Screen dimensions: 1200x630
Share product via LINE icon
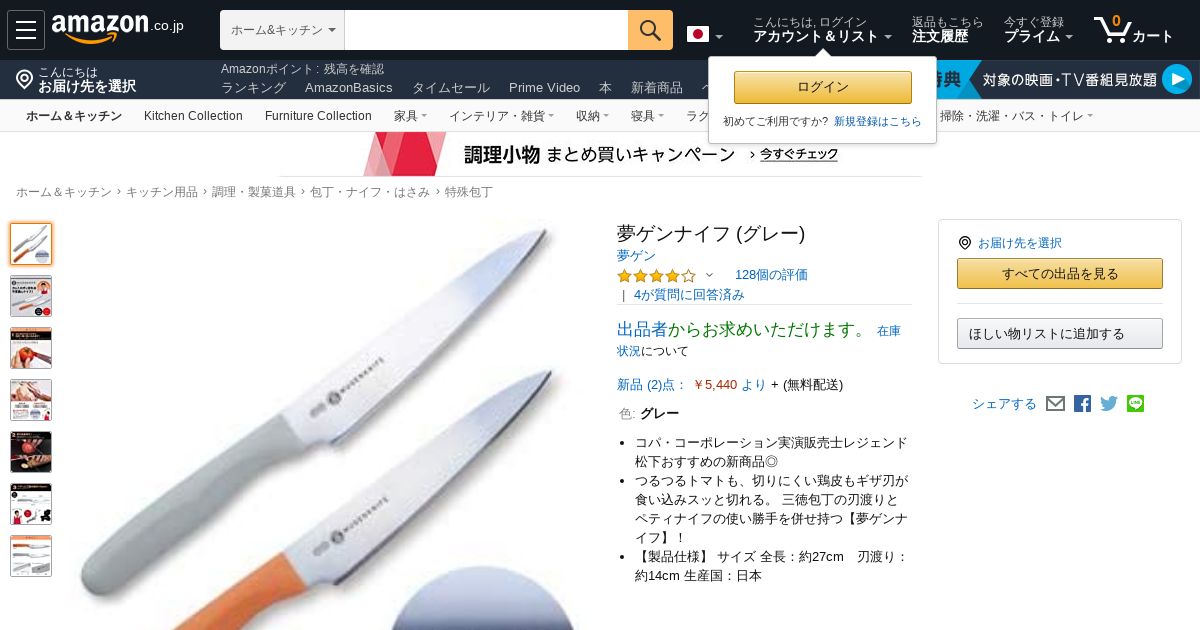point(1135,403)
